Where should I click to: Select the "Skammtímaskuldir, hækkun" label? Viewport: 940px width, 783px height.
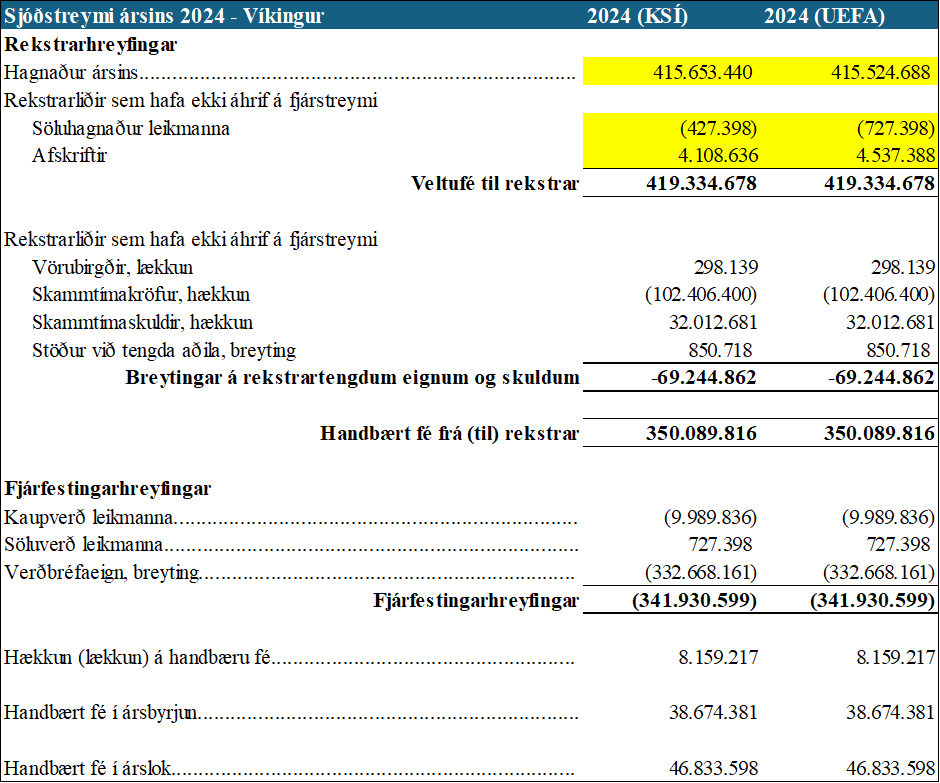click(x=143, y=323)
